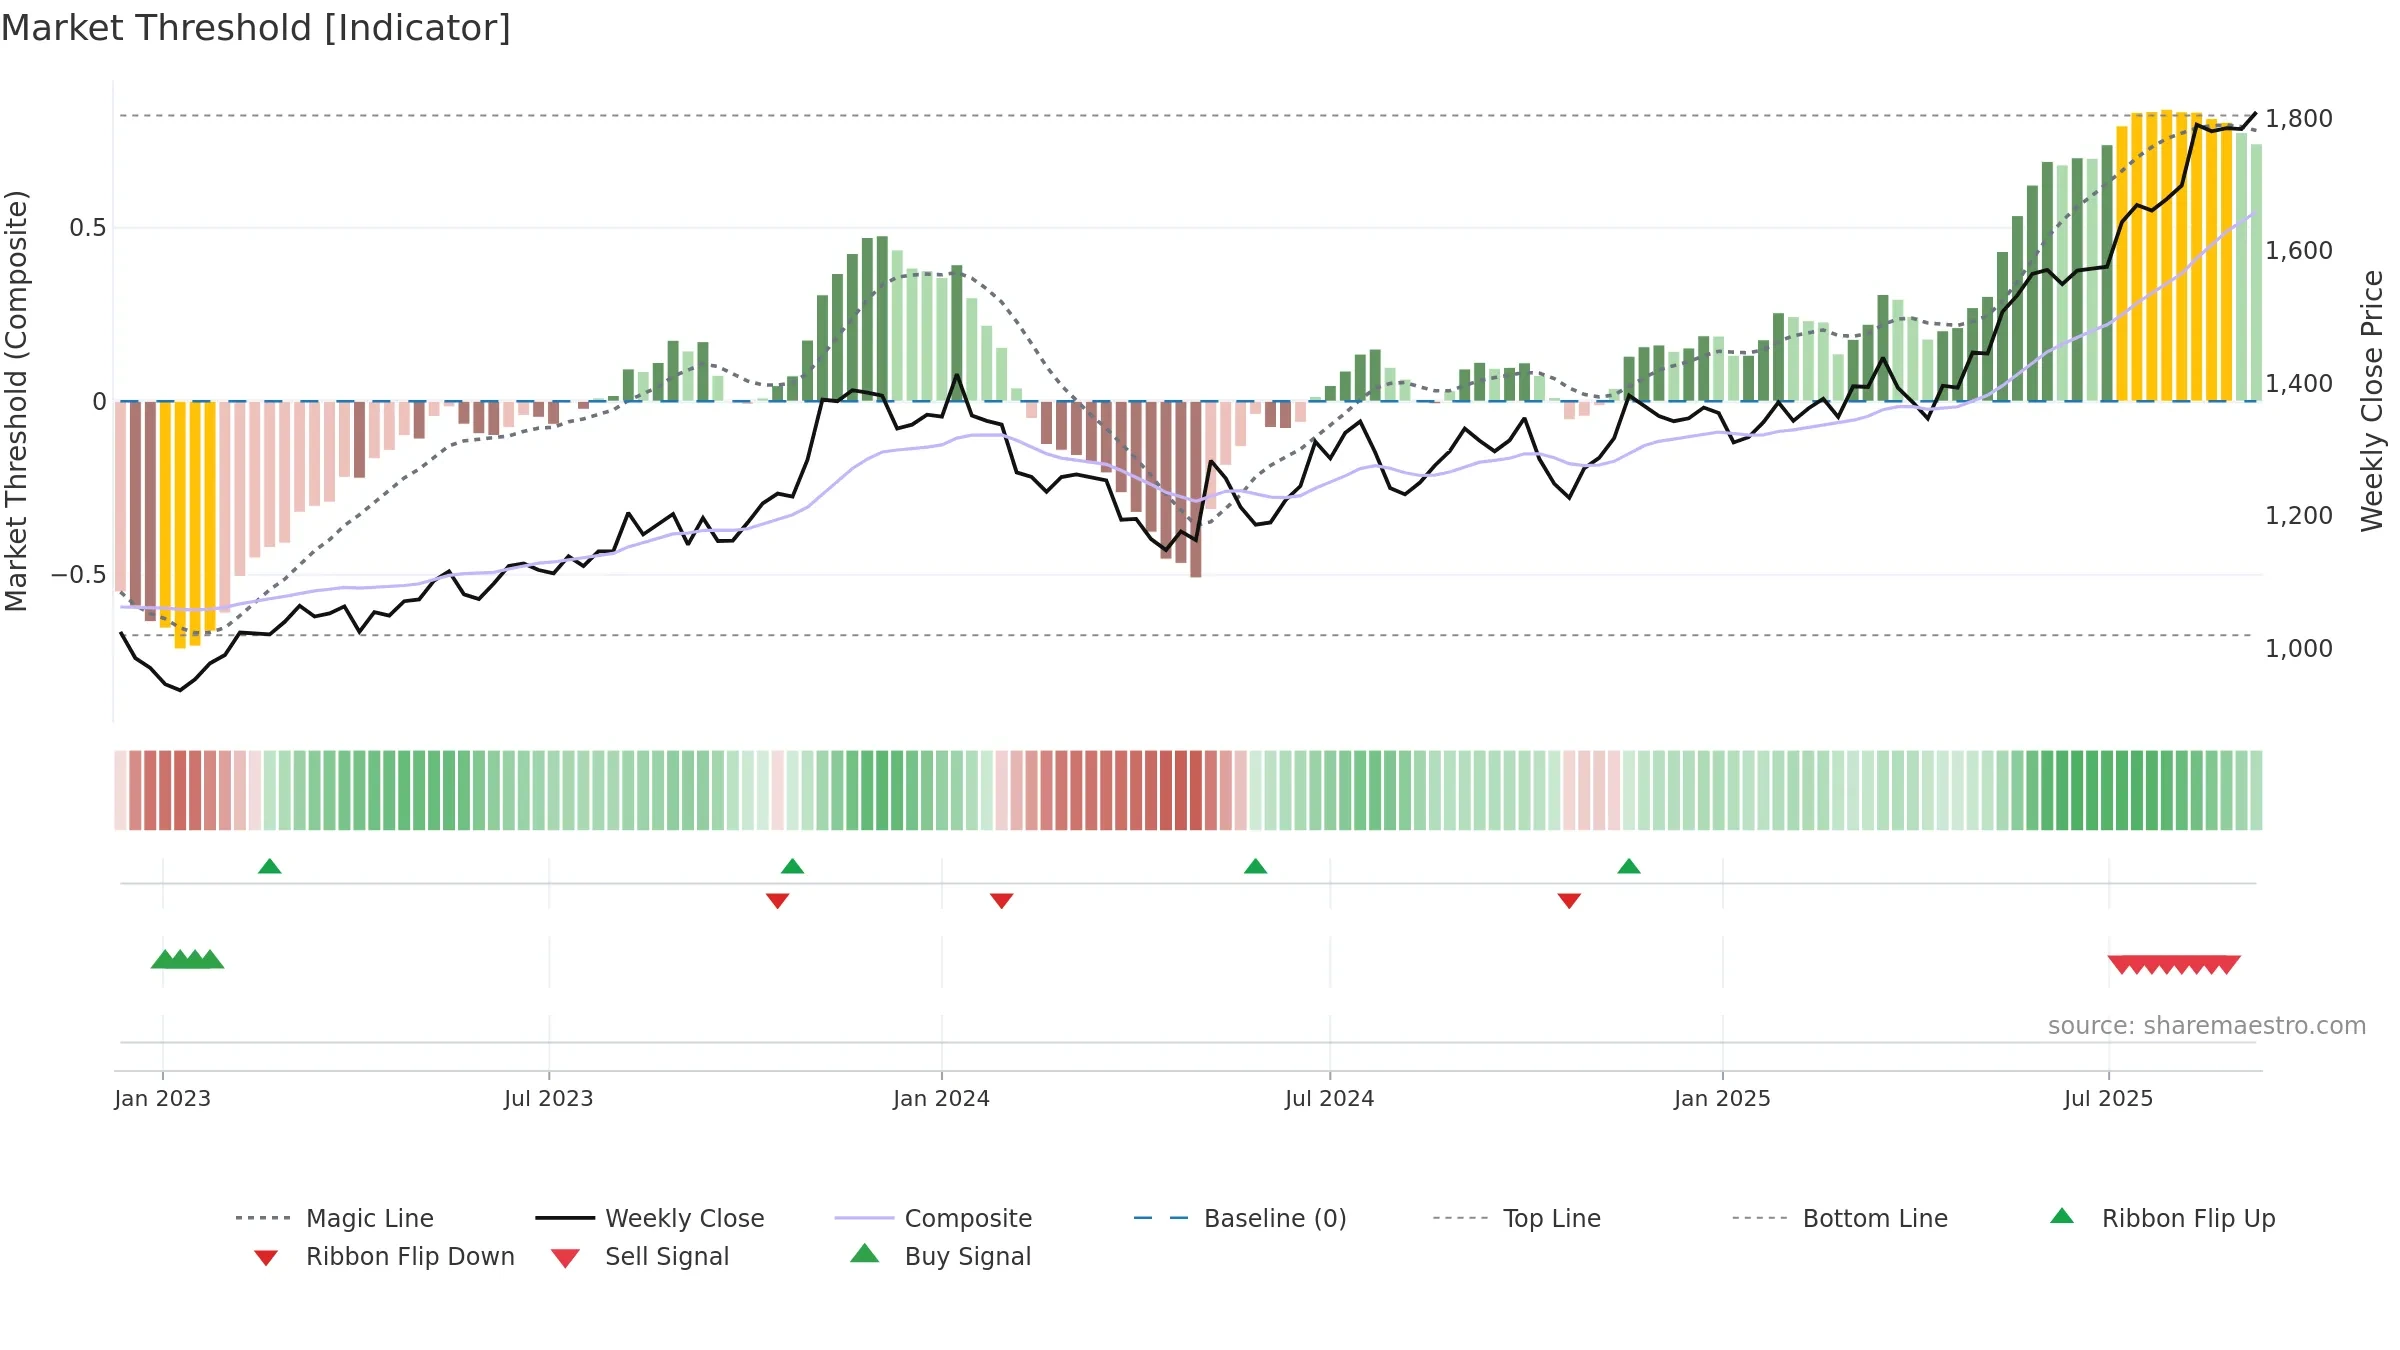
Task: Toggle the Magic Line legend entry
Action: (335, 1218)
